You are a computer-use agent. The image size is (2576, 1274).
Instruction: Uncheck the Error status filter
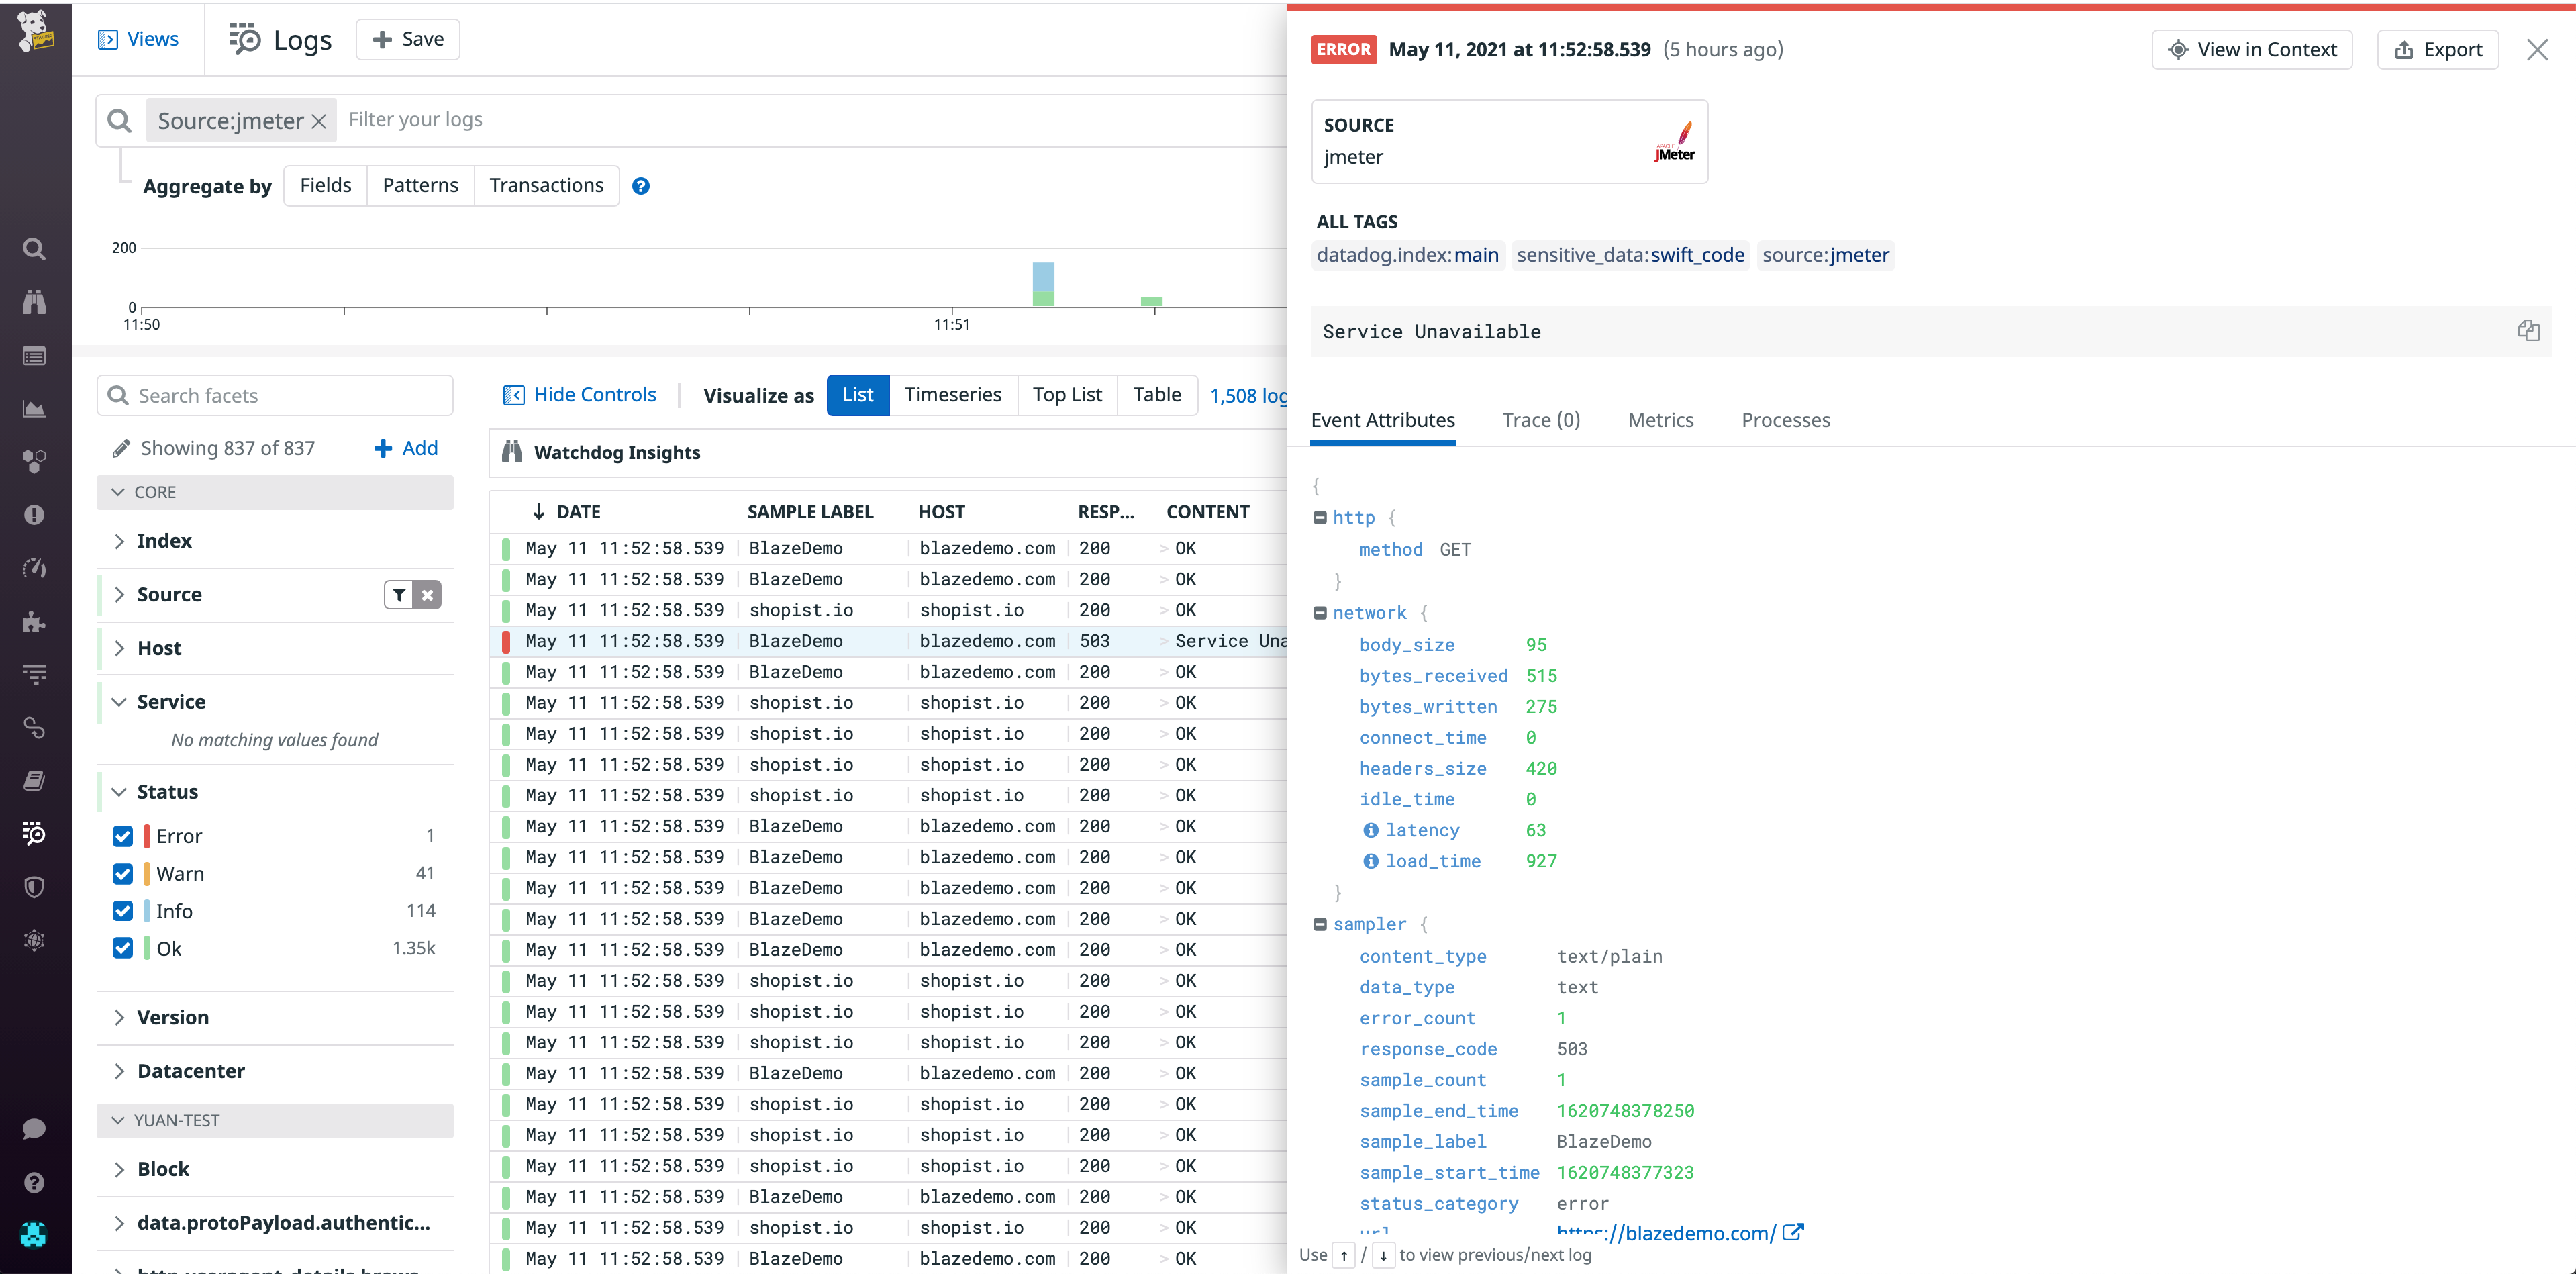pyautogui.click(x=122, y=835)
